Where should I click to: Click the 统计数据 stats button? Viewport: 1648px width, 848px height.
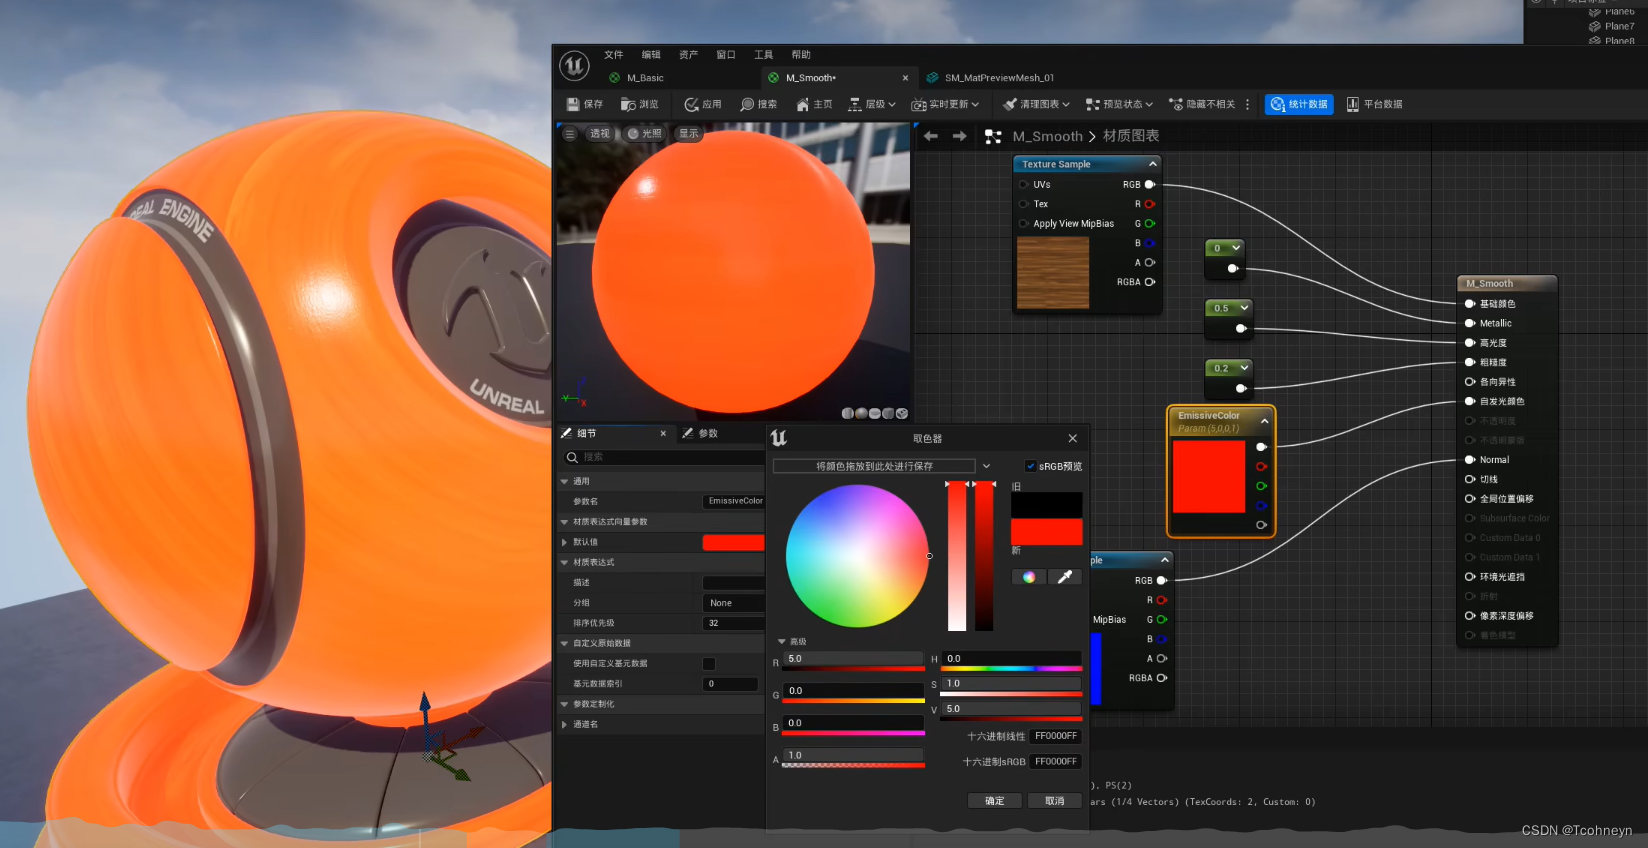(x=1299, y=104)
